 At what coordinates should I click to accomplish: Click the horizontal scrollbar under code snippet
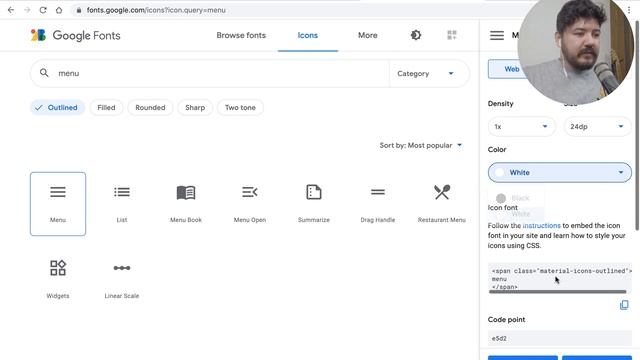tap(558, 292)
